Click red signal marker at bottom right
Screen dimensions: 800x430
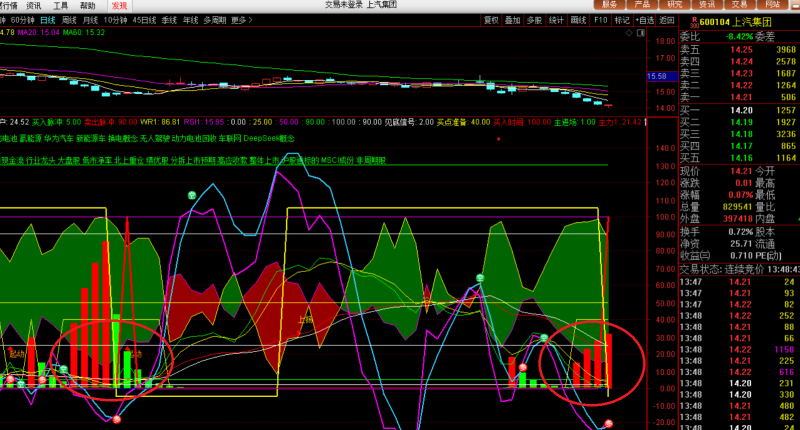click(608, 423)
